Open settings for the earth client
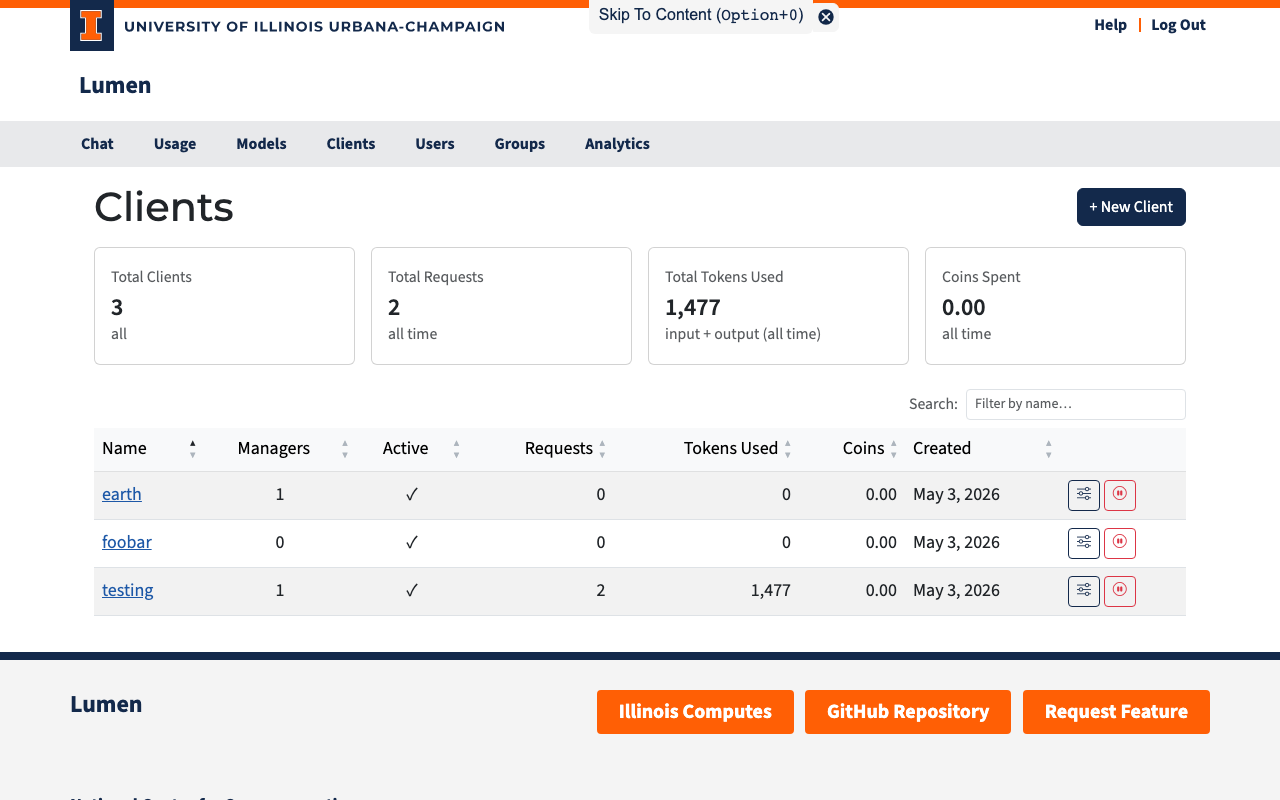This screenshot has width=1280, height=800. point(1084,495)
